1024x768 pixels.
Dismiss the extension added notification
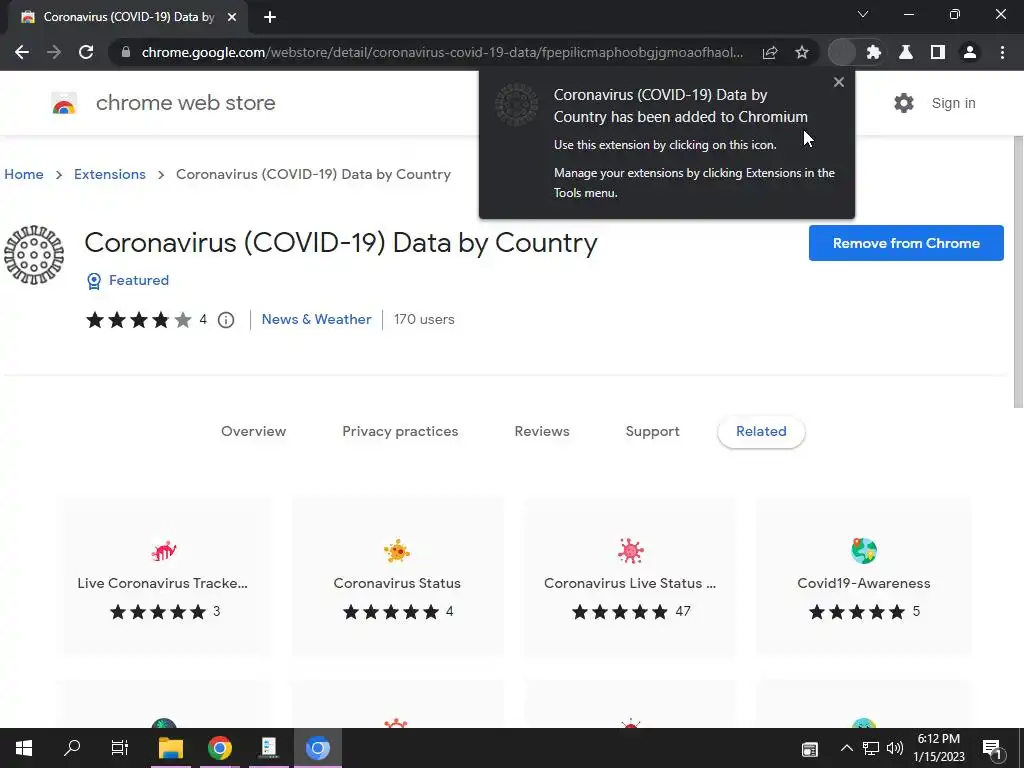pos(839,82)
